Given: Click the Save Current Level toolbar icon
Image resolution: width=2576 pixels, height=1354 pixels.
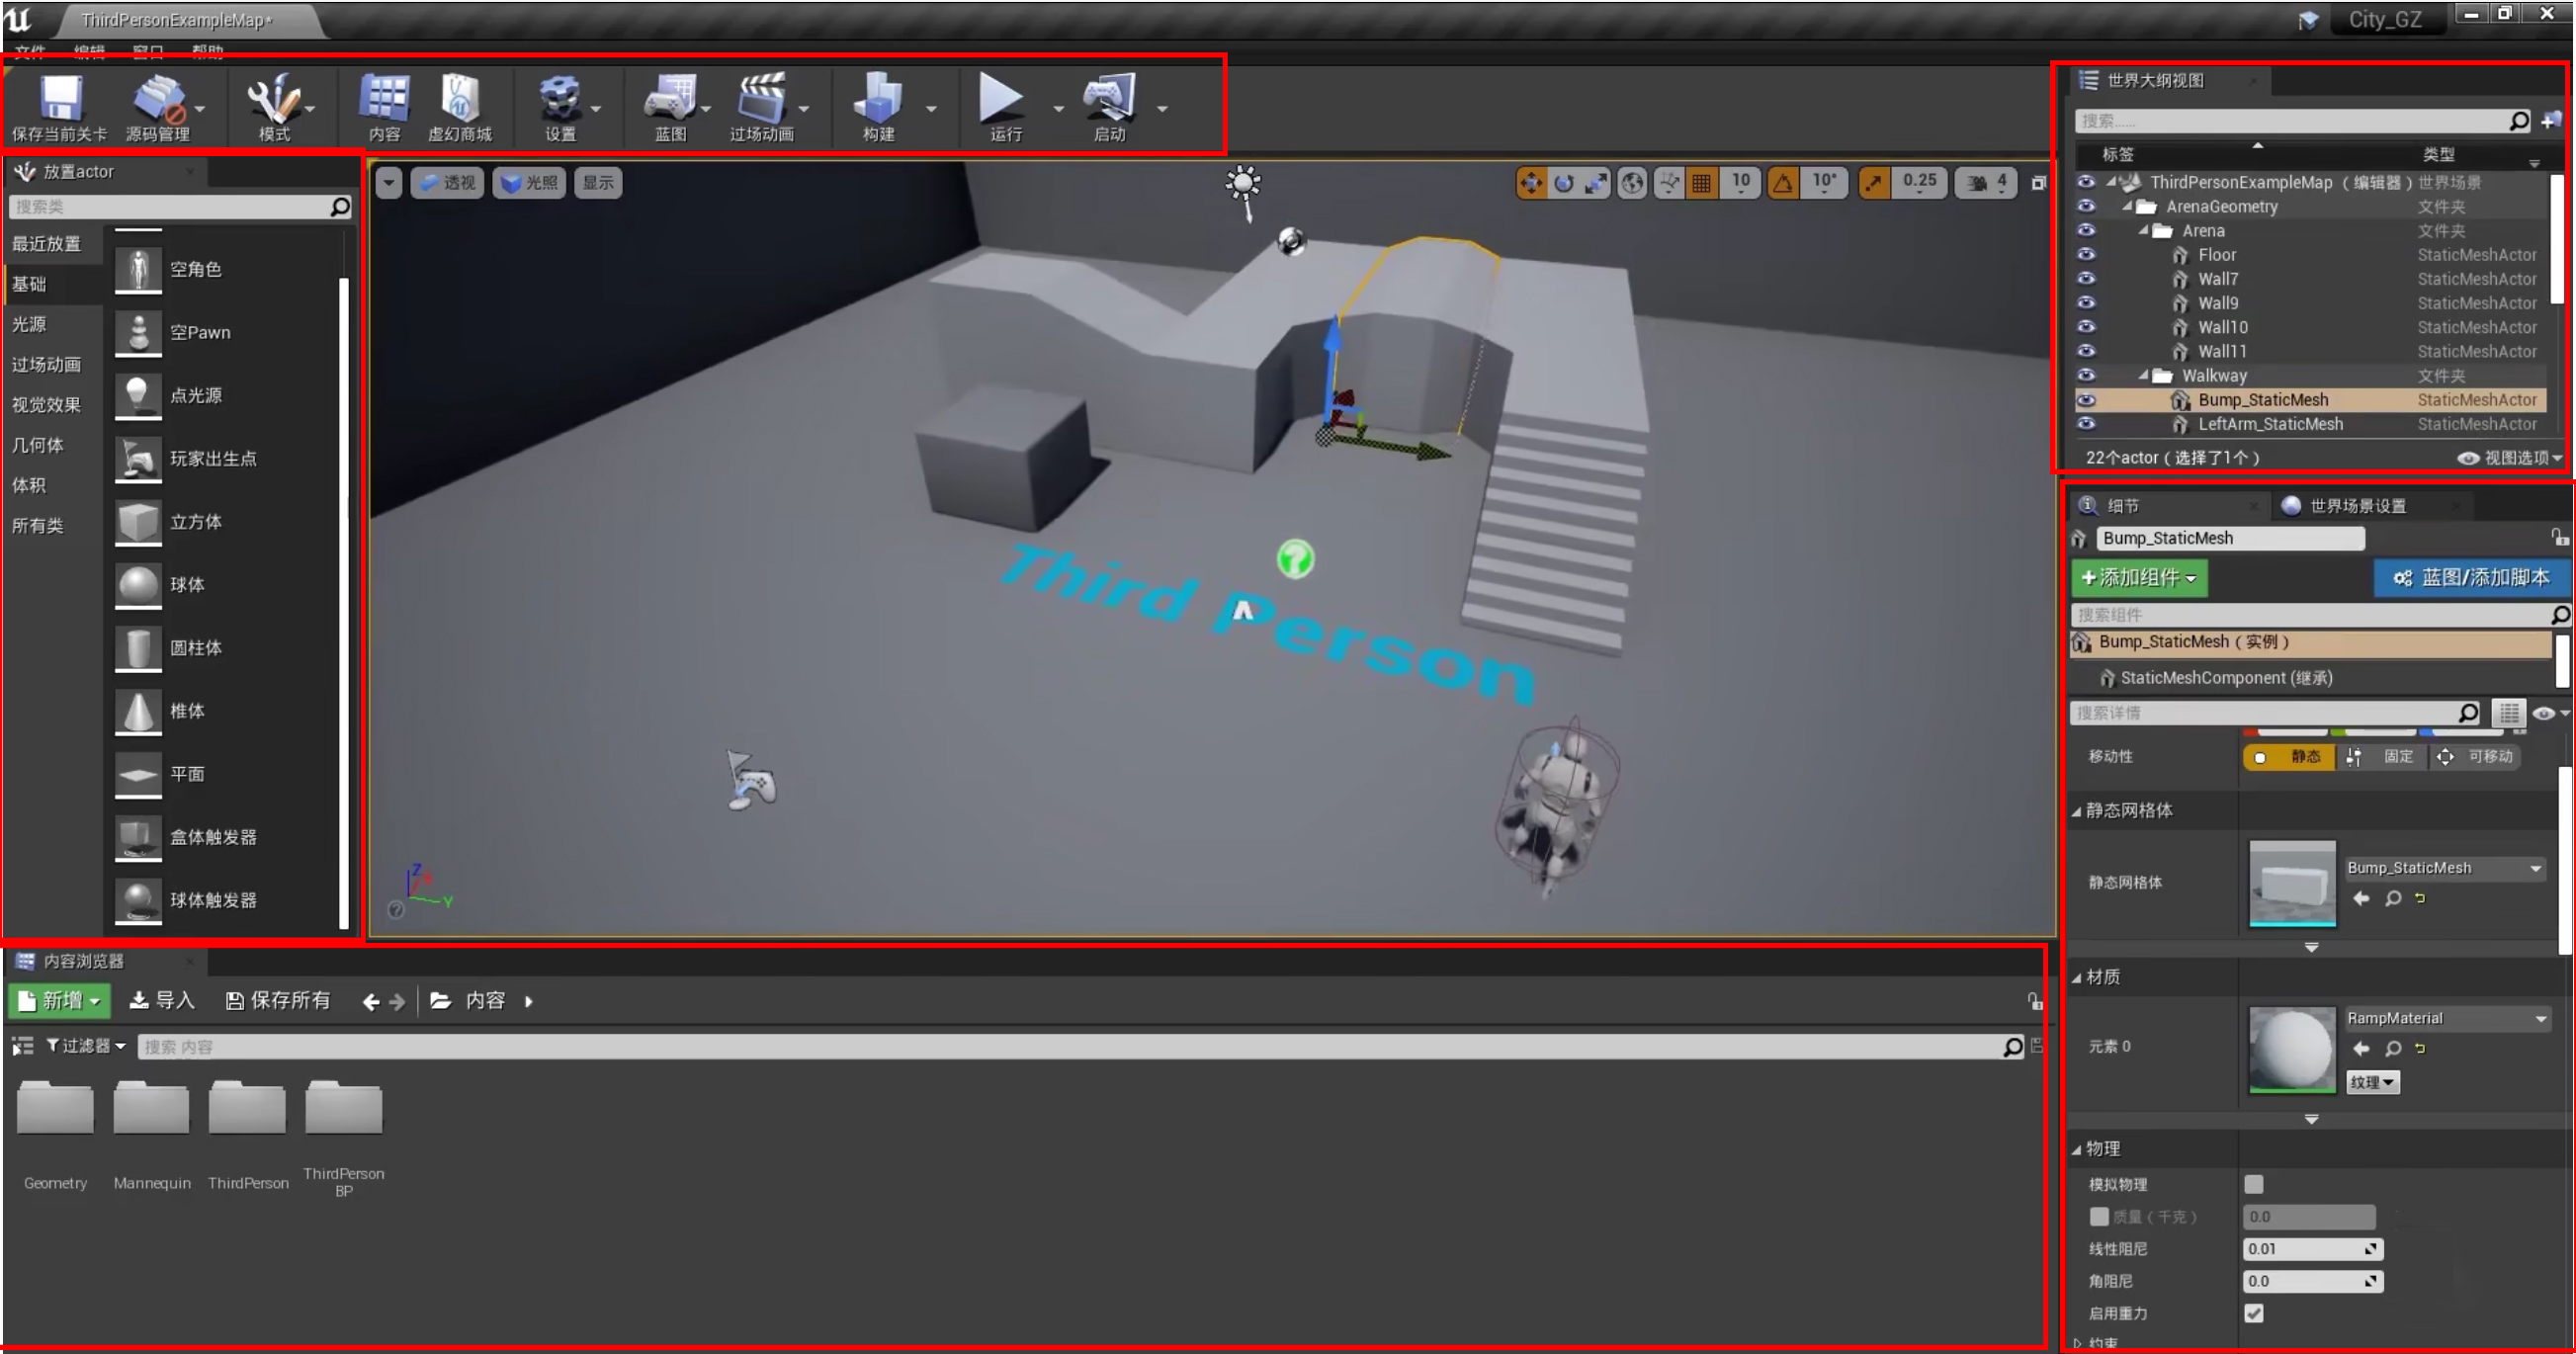Looking at the screenshot, I should click(x=60, y=100).
